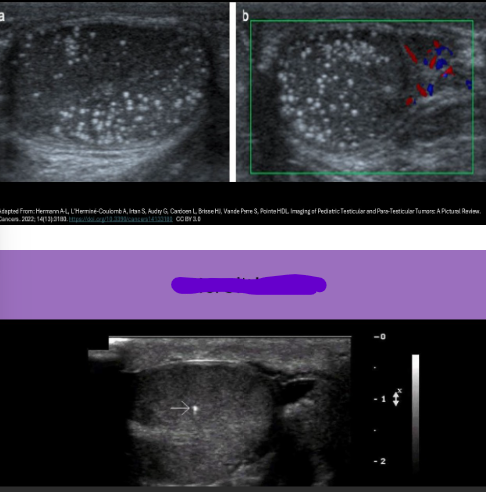Select the grayscale gradient bar on the ultrasound
This screenshot has height=492, width=486.
point(415,412)
